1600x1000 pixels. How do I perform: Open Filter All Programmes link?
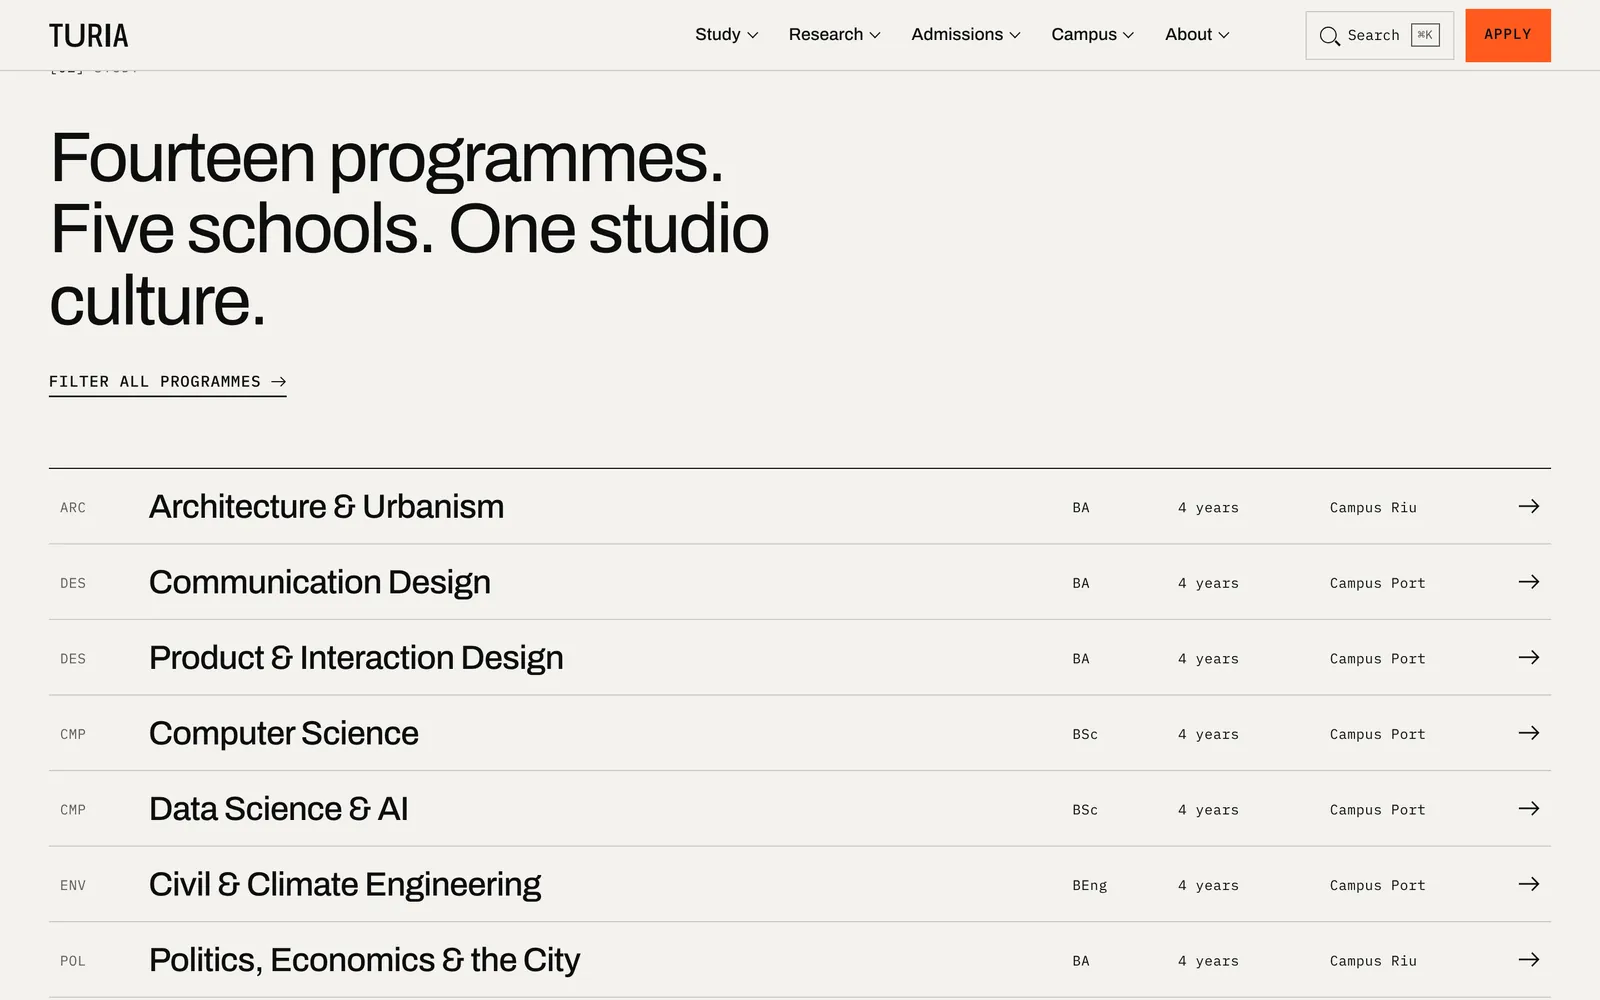167,382
